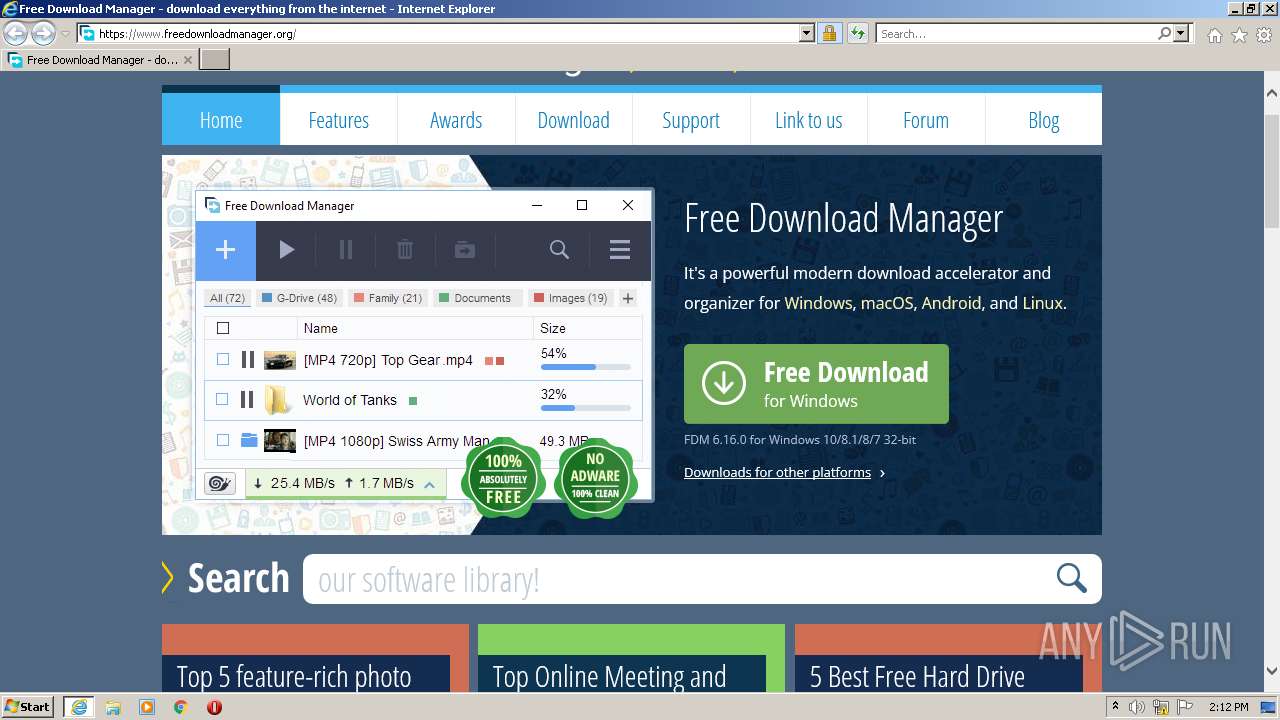Image resolution: width=1280 pixels, height=720 pixels.
Task: Click the Free Download for Windows button
Action: 816,384
